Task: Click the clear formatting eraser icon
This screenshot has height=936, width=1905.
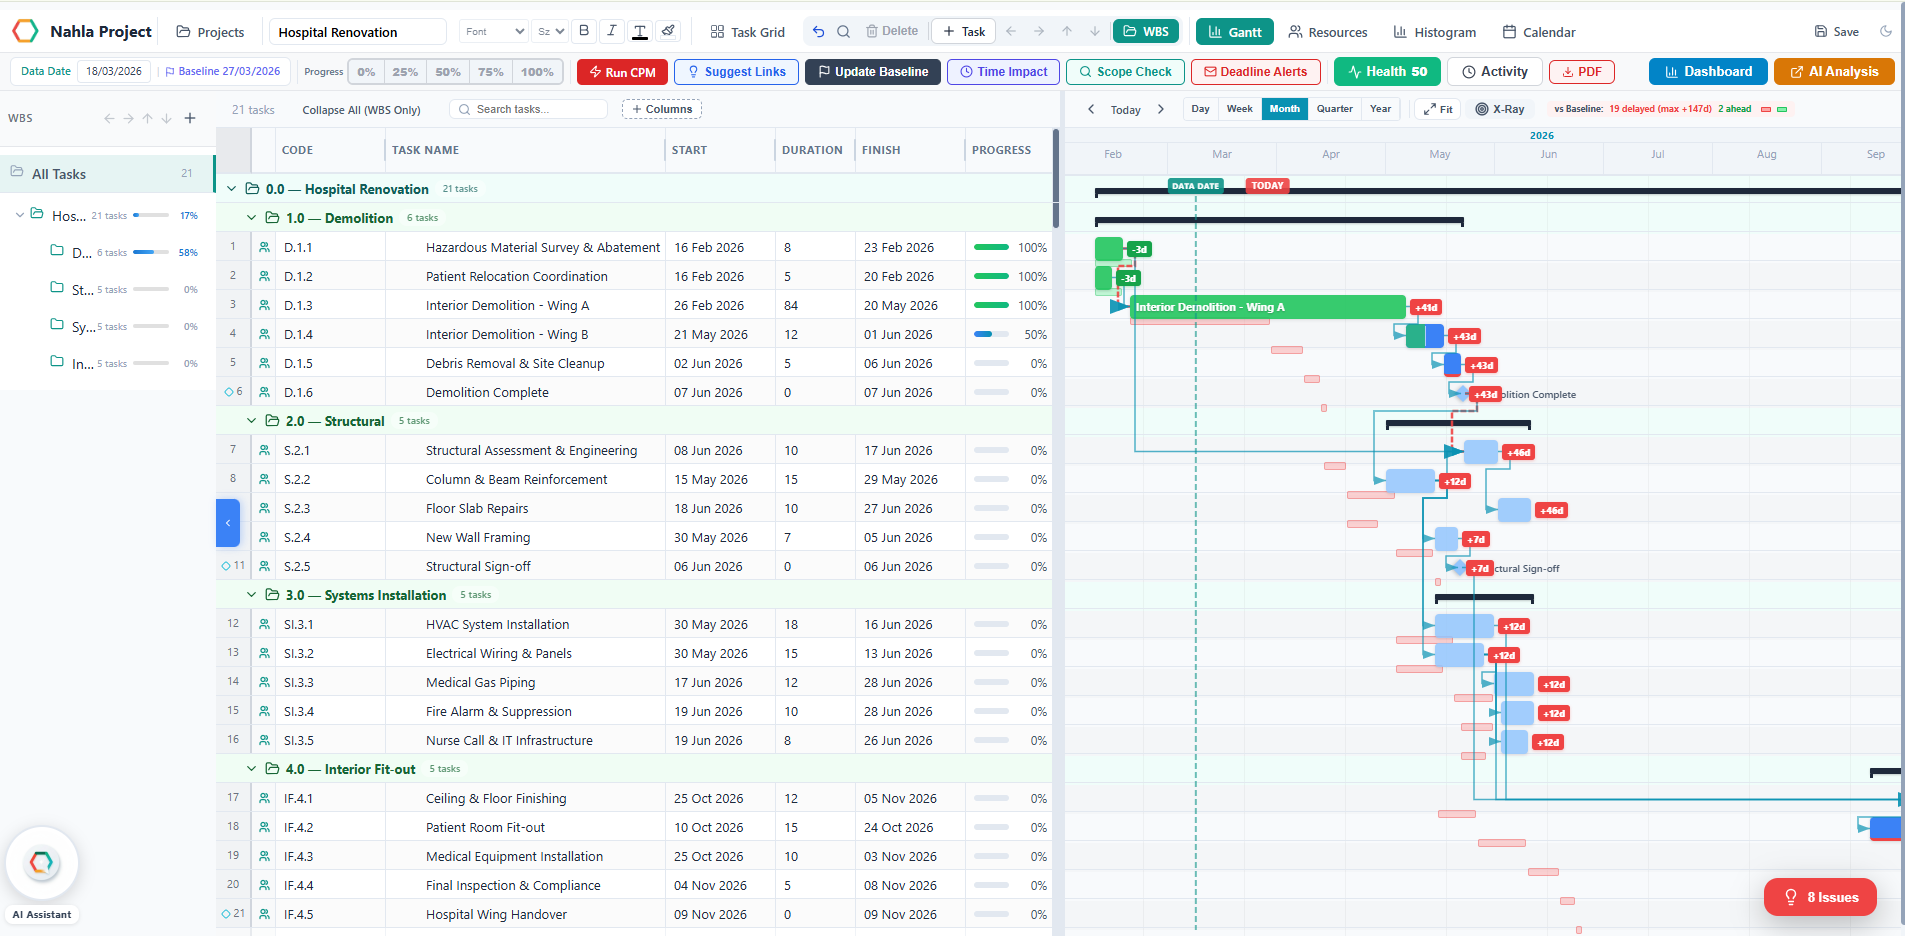Action: (x=668, y=31)
